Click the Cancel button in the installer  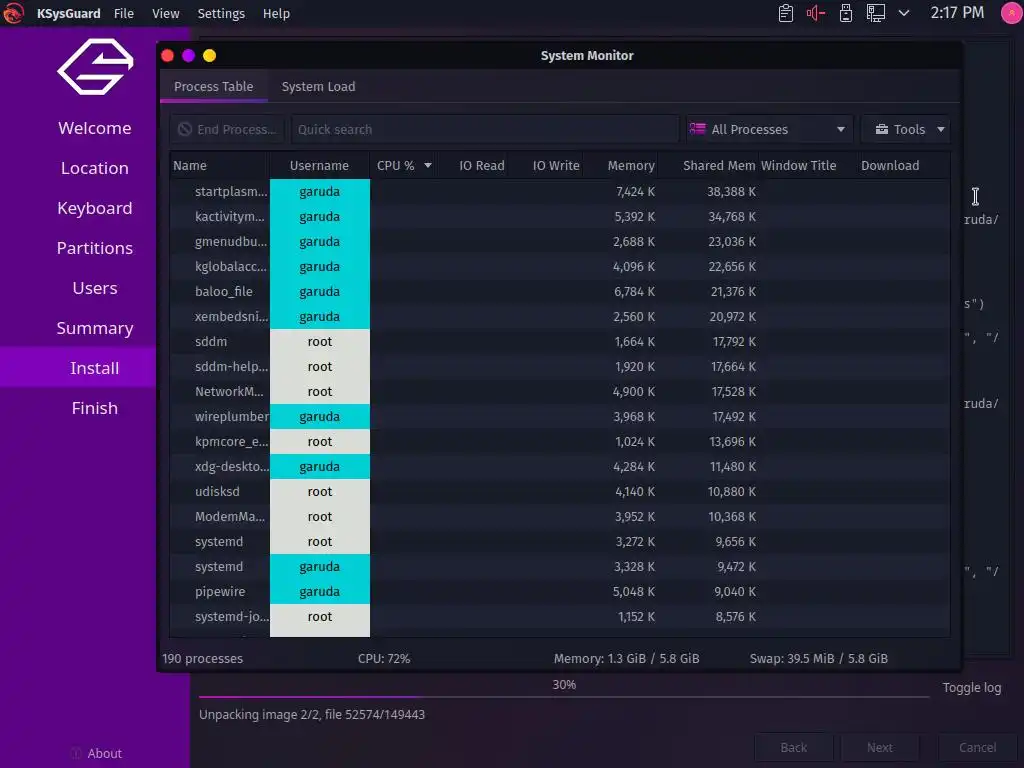pos(977,748)
